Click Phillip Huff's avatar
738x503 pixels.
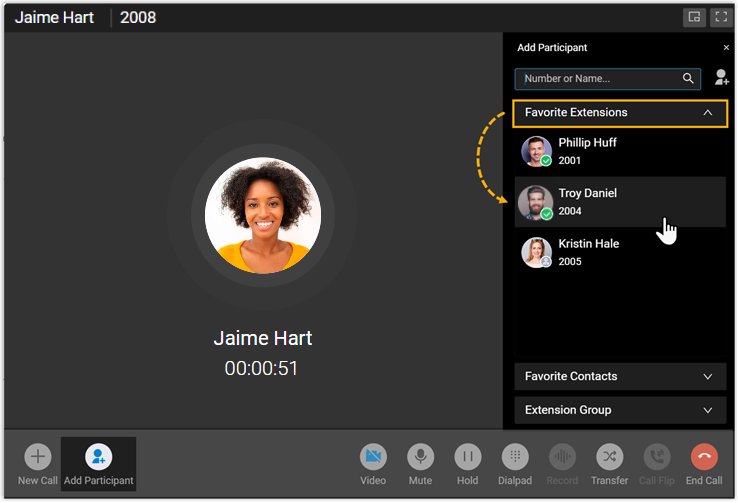(536, 152)
